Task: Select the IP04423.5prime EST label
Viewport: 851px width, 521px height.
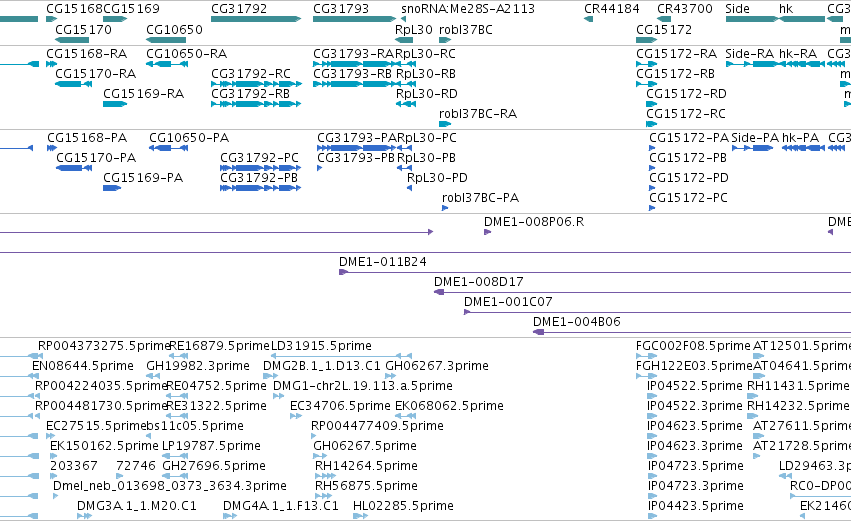Action: 695,506
